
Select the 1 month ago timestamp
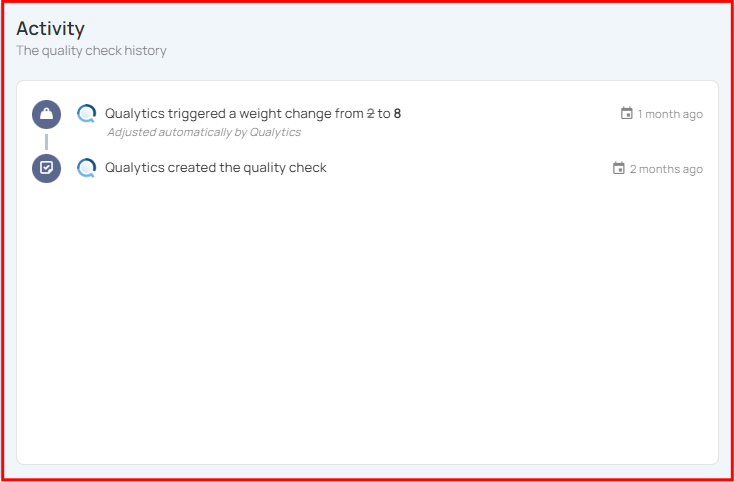(x=670, y=114)
